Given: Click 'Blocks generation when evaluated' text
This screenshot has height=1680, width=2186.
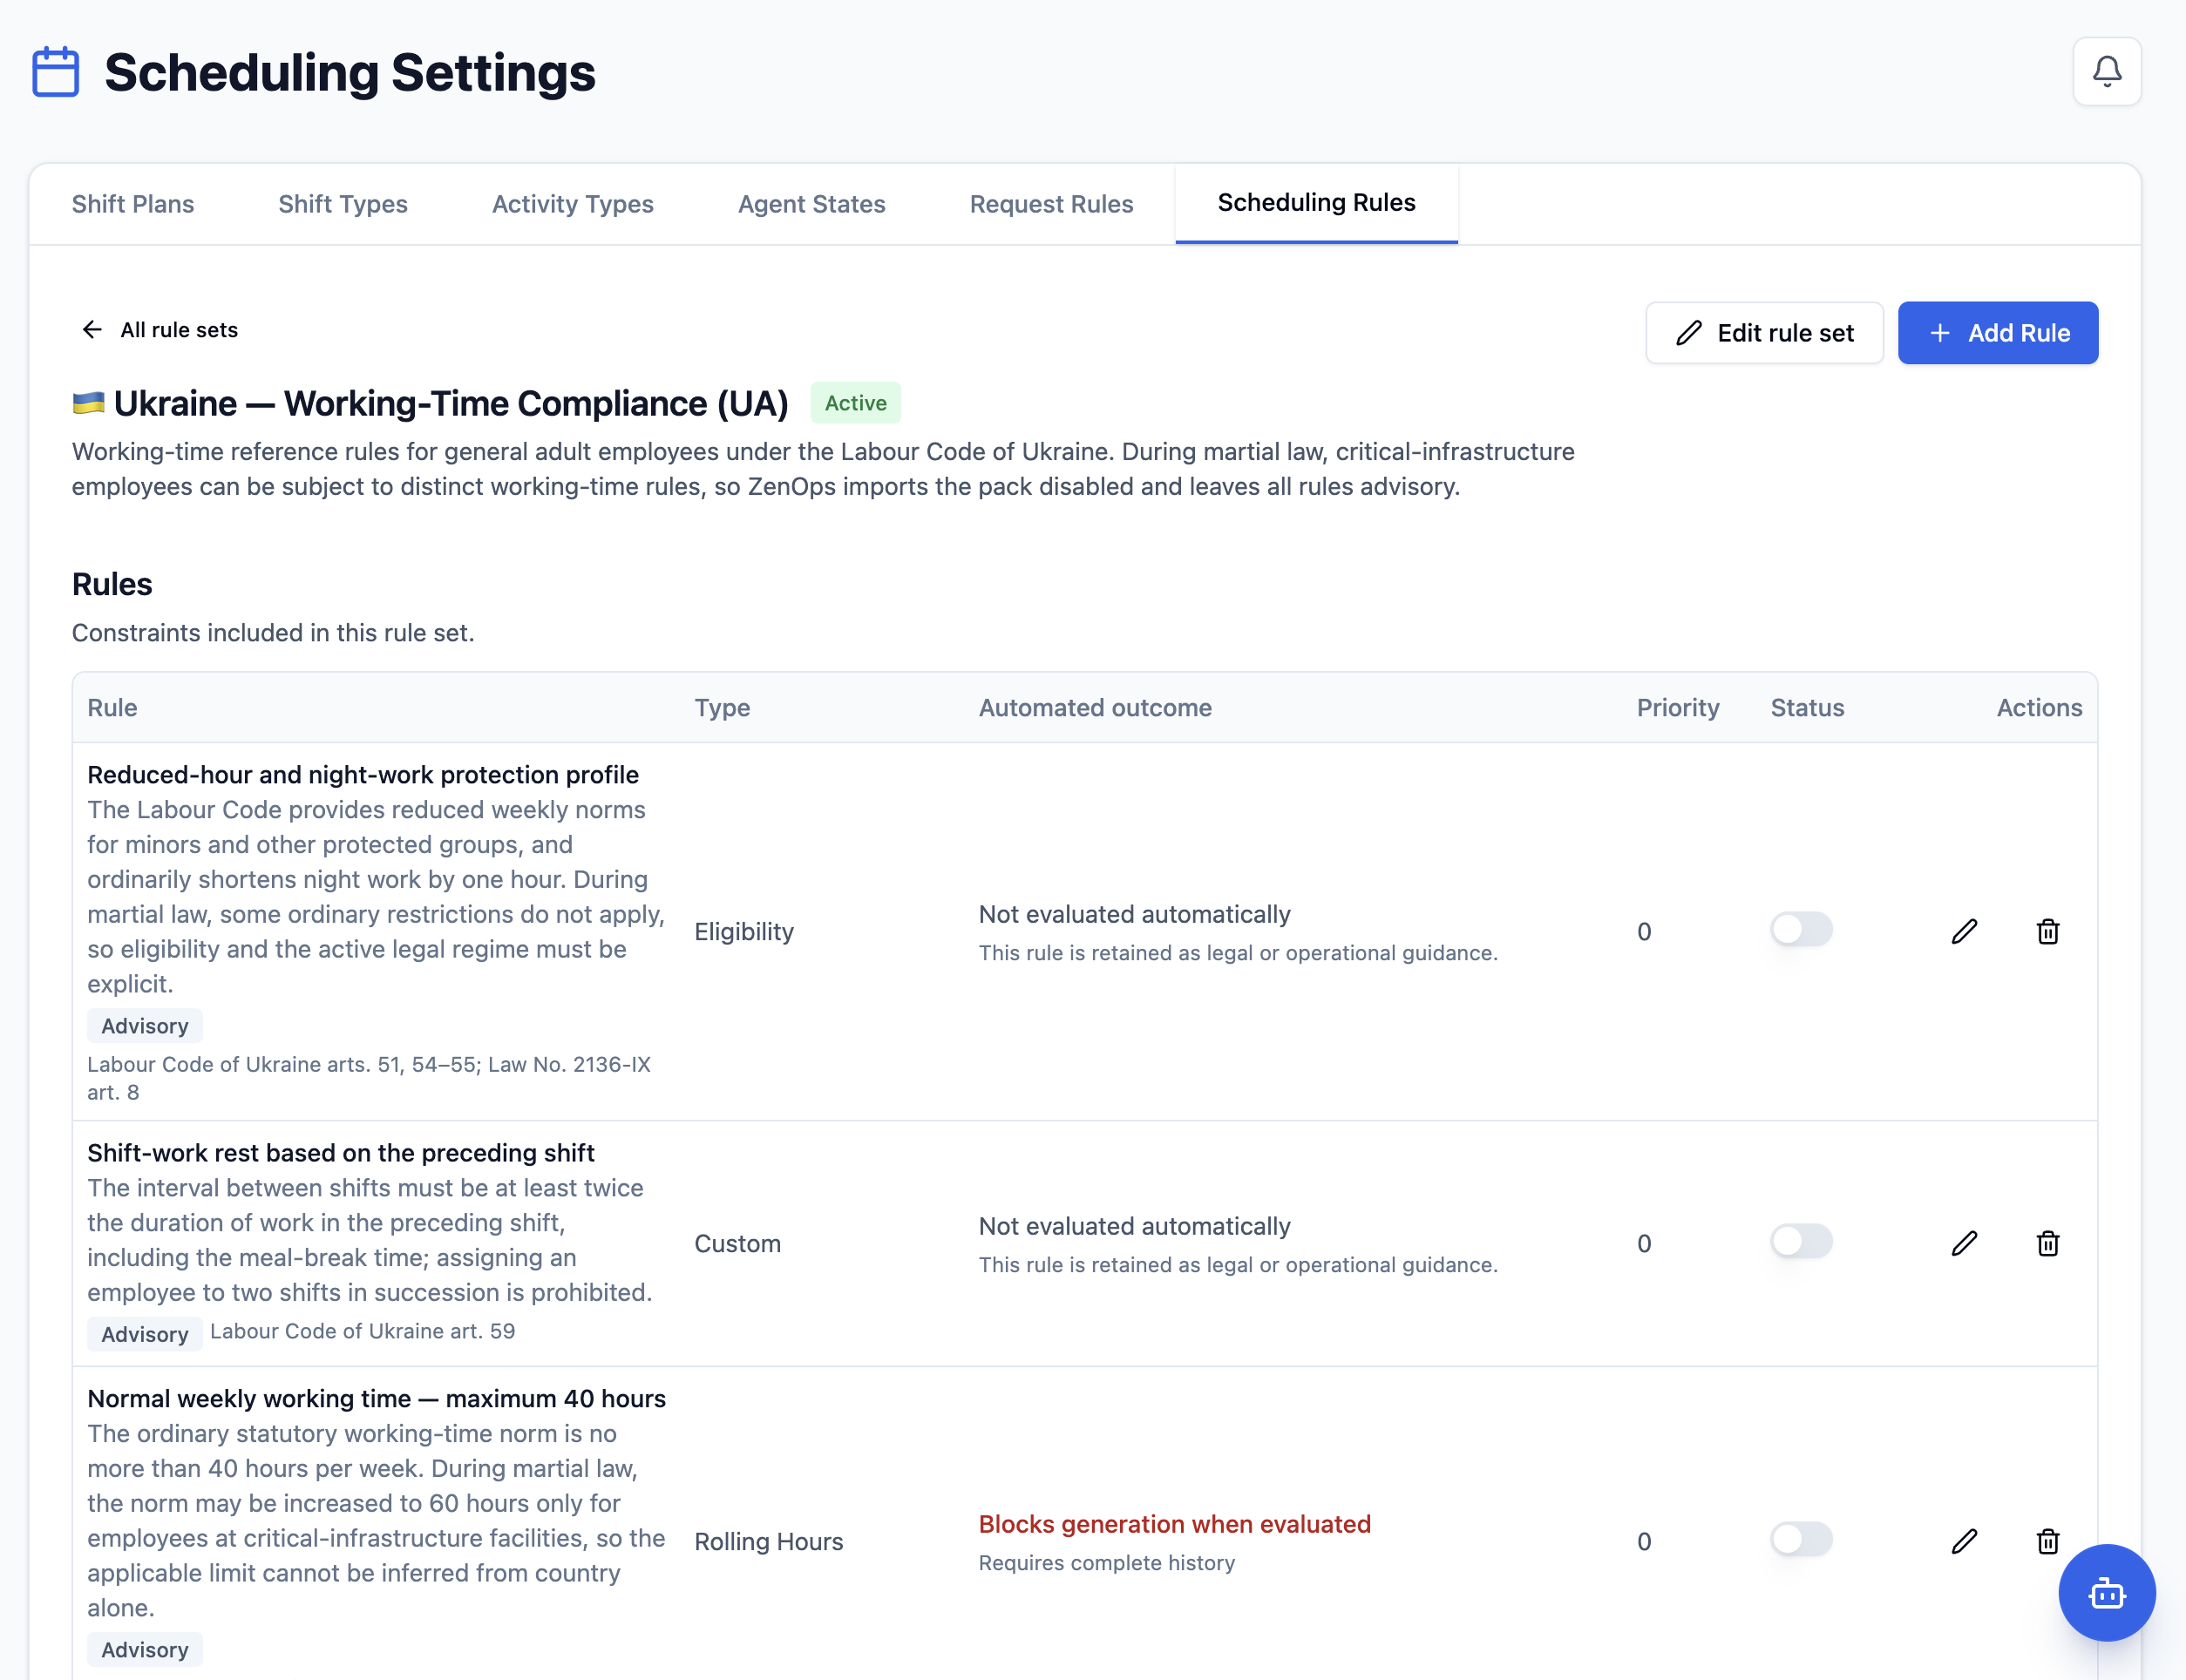Looking at the screenshot, I should point(1174,1524).
